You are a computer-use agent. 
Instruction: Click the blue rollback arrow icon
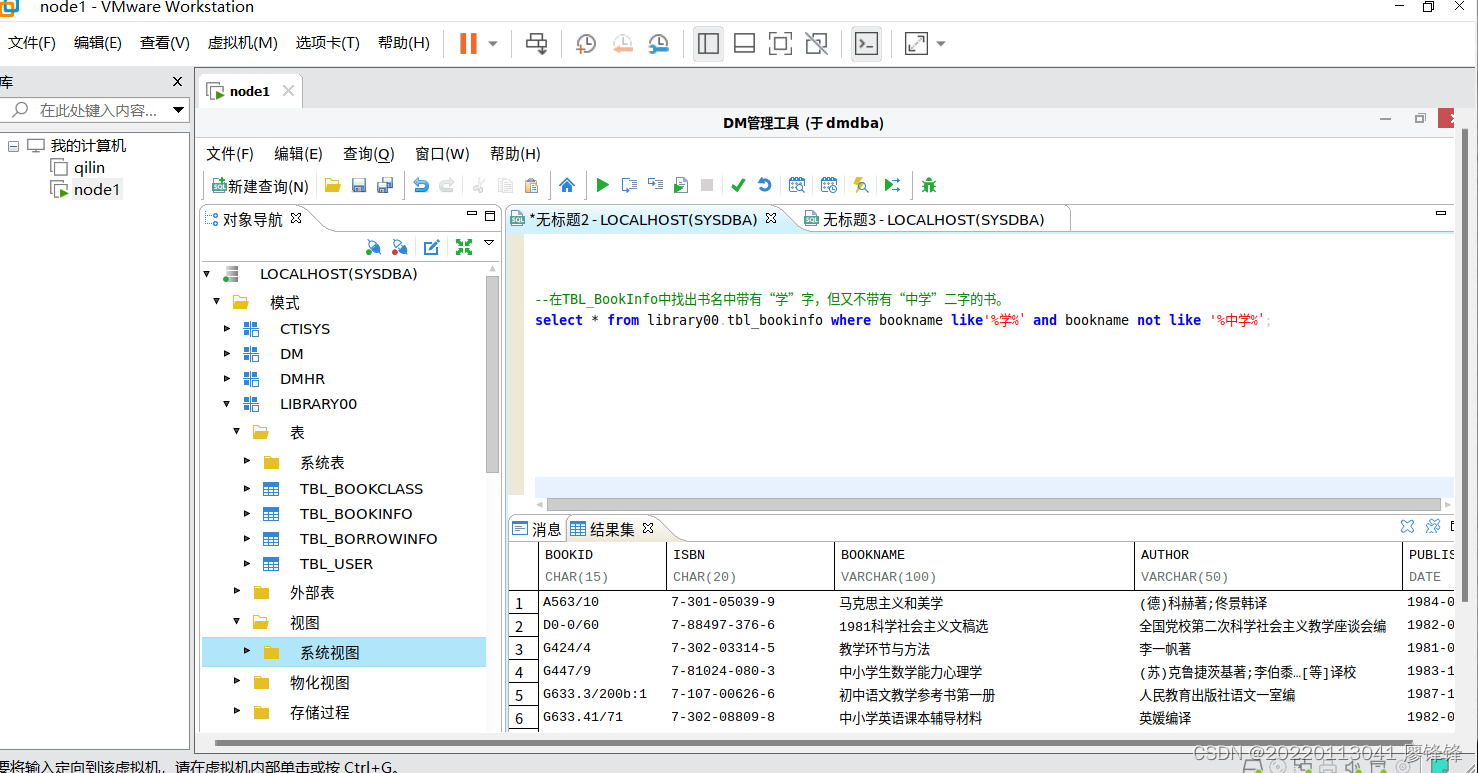click(x=764, y=185)
